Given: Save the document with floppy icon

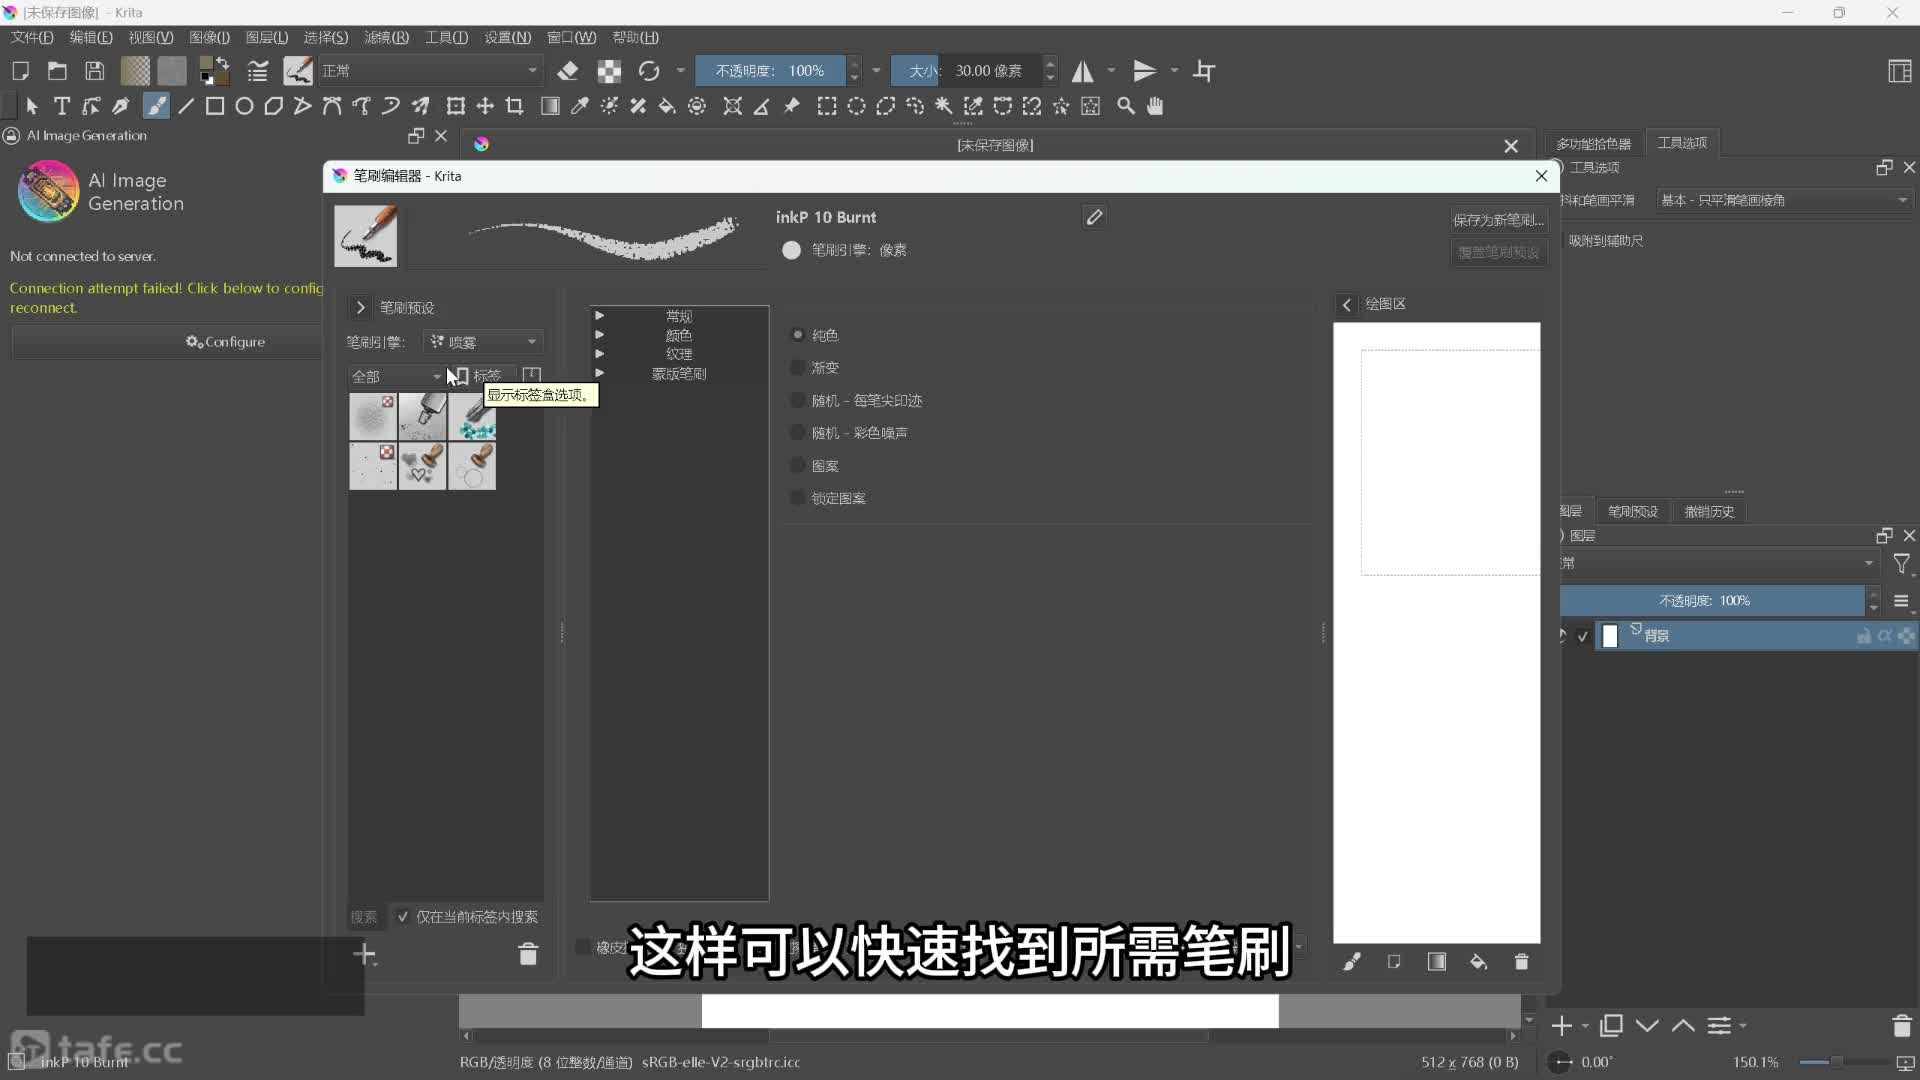Looking at the screenshot, I should point(94,71).
